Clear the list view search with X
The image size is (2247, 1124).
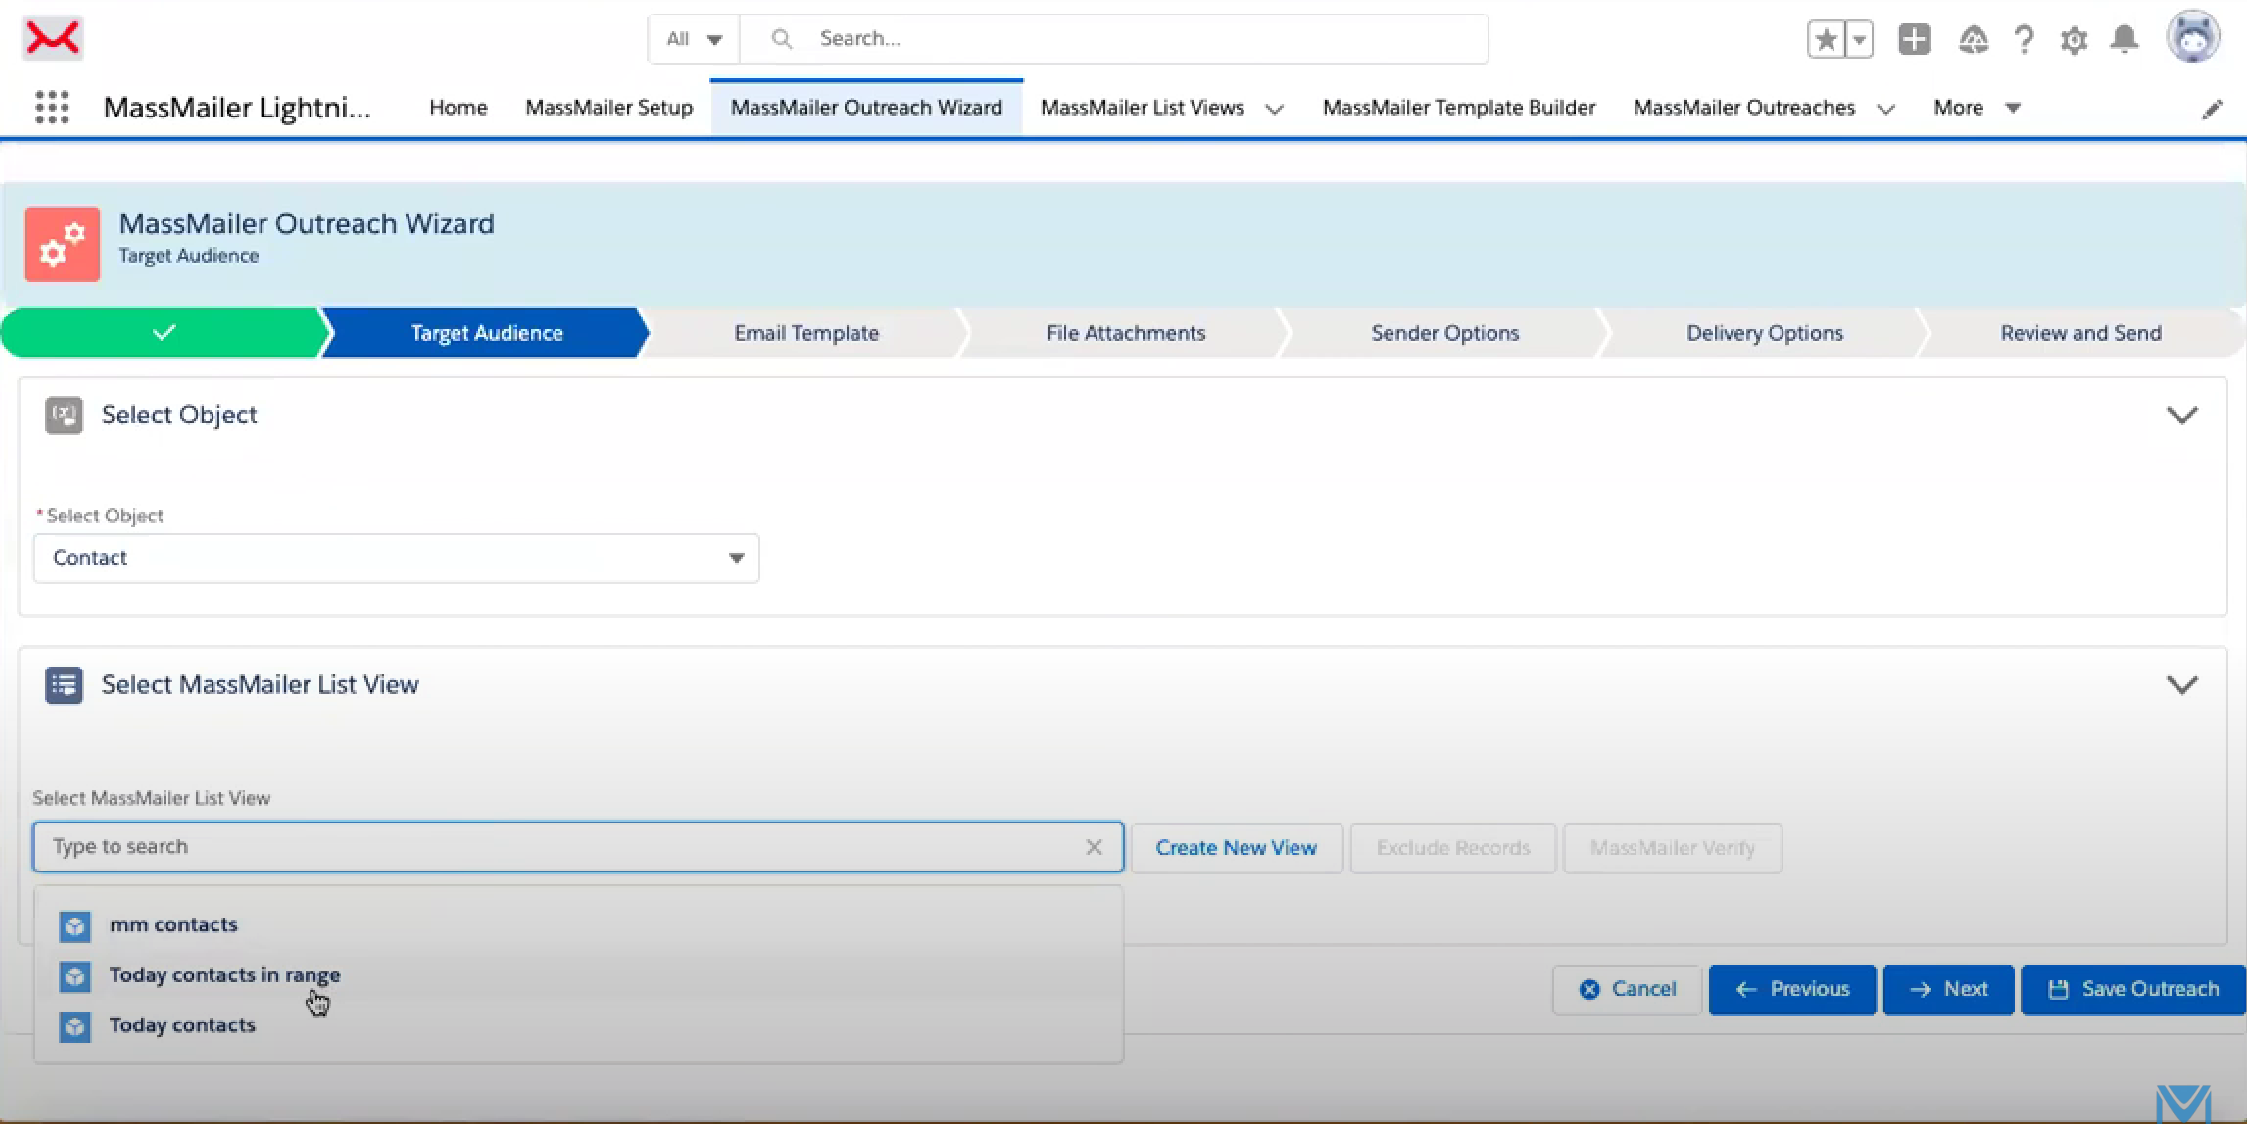point(1094,847)
